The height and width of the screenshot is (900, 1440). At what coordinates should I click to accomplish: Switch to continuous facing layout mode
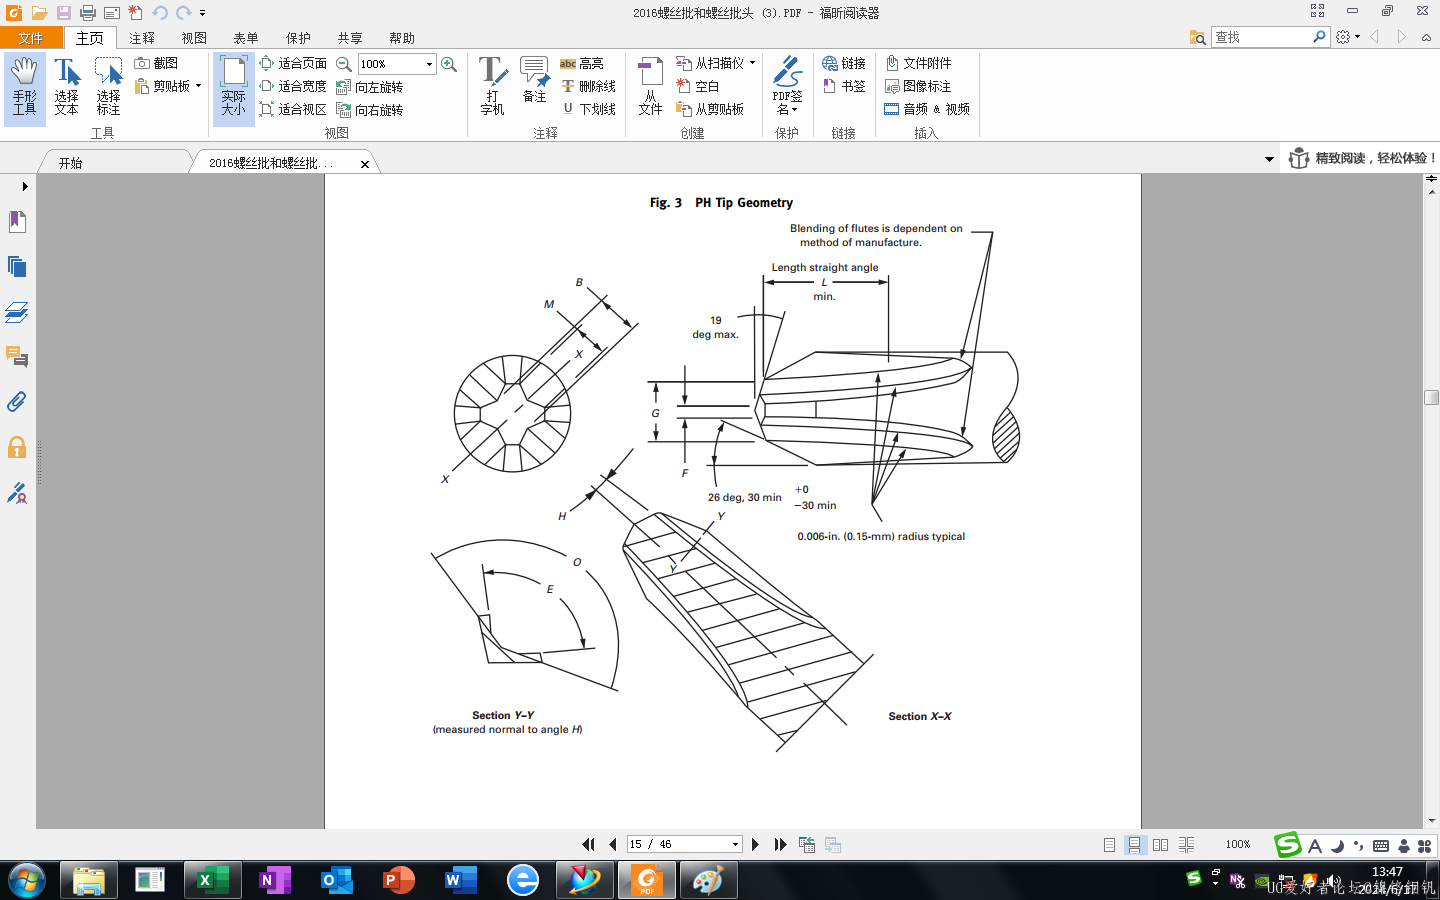(x=1186, y=845)
